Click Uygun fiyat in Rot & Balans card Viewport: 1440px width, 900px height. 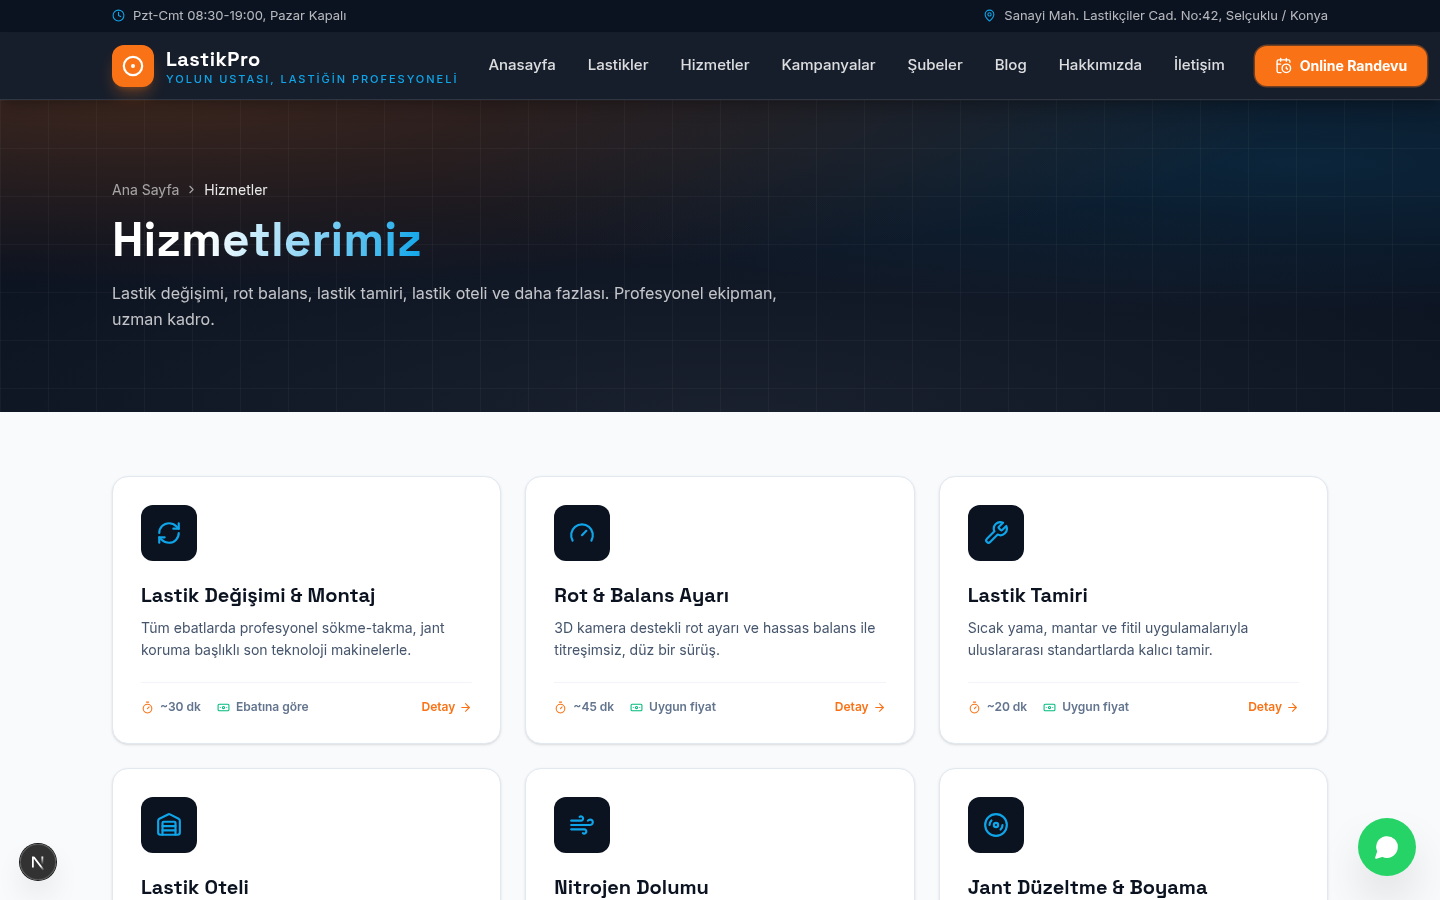click(683, 707)
